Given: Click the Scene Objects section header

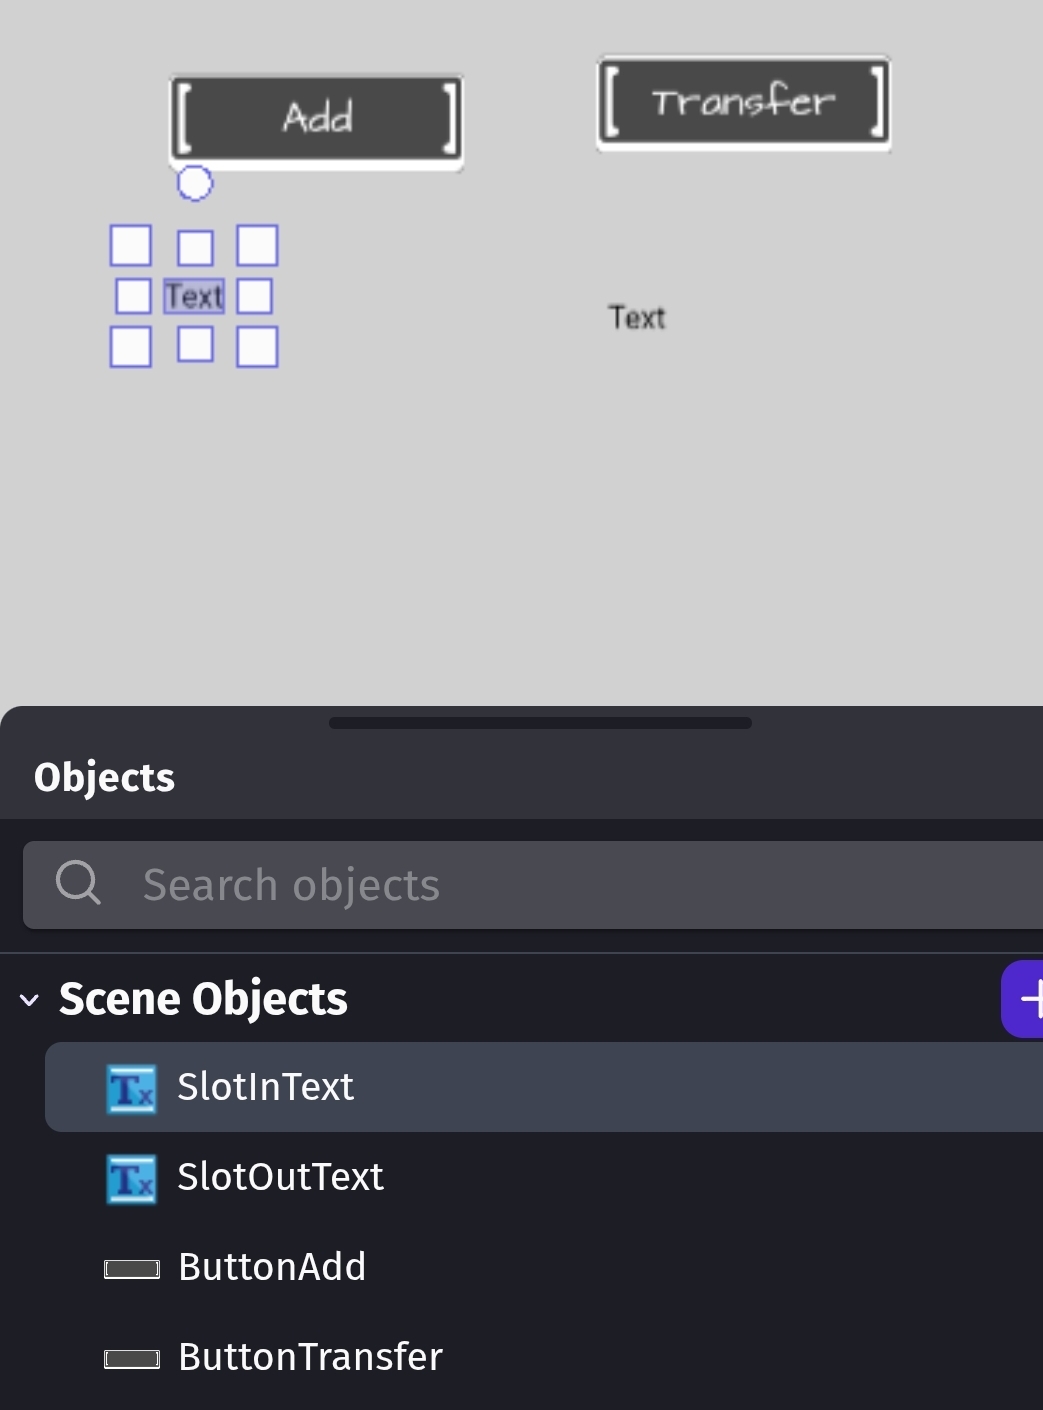Looking at the screenshot, I should pos(203,999).
